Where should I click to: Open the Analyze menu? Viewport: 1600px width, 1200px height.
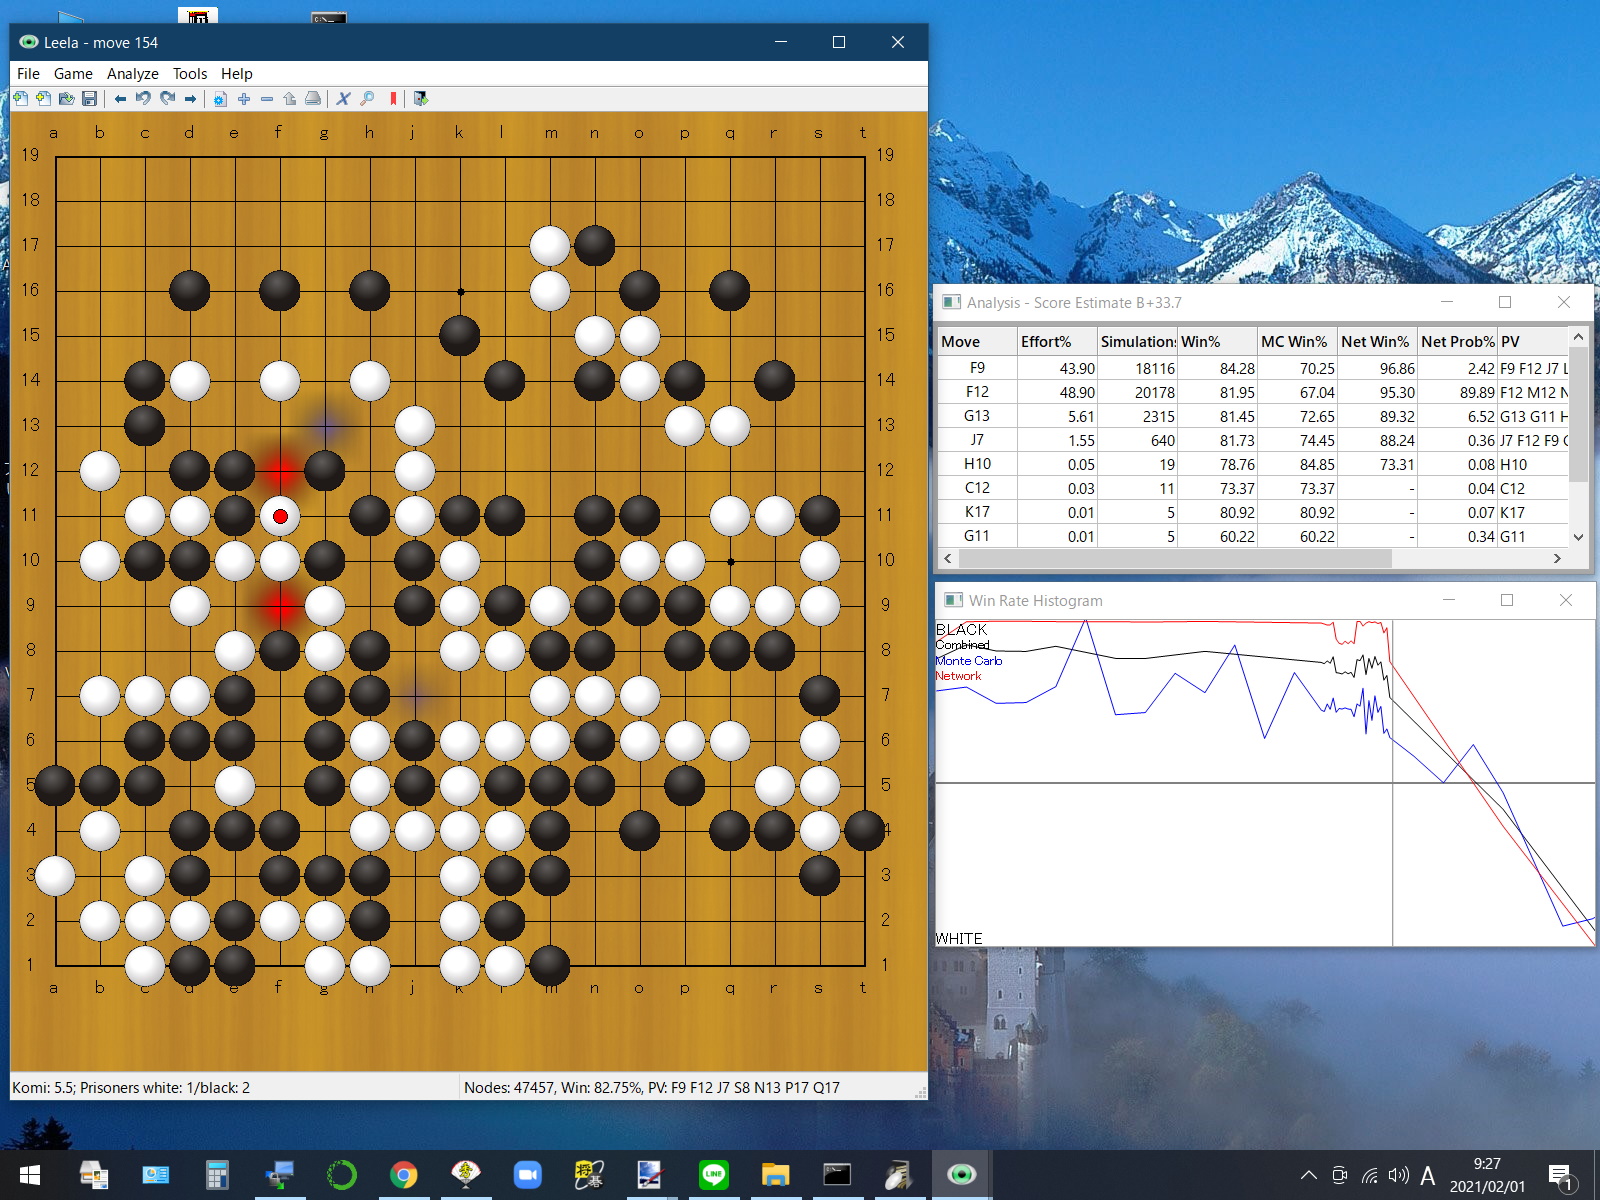coord(132,74)
